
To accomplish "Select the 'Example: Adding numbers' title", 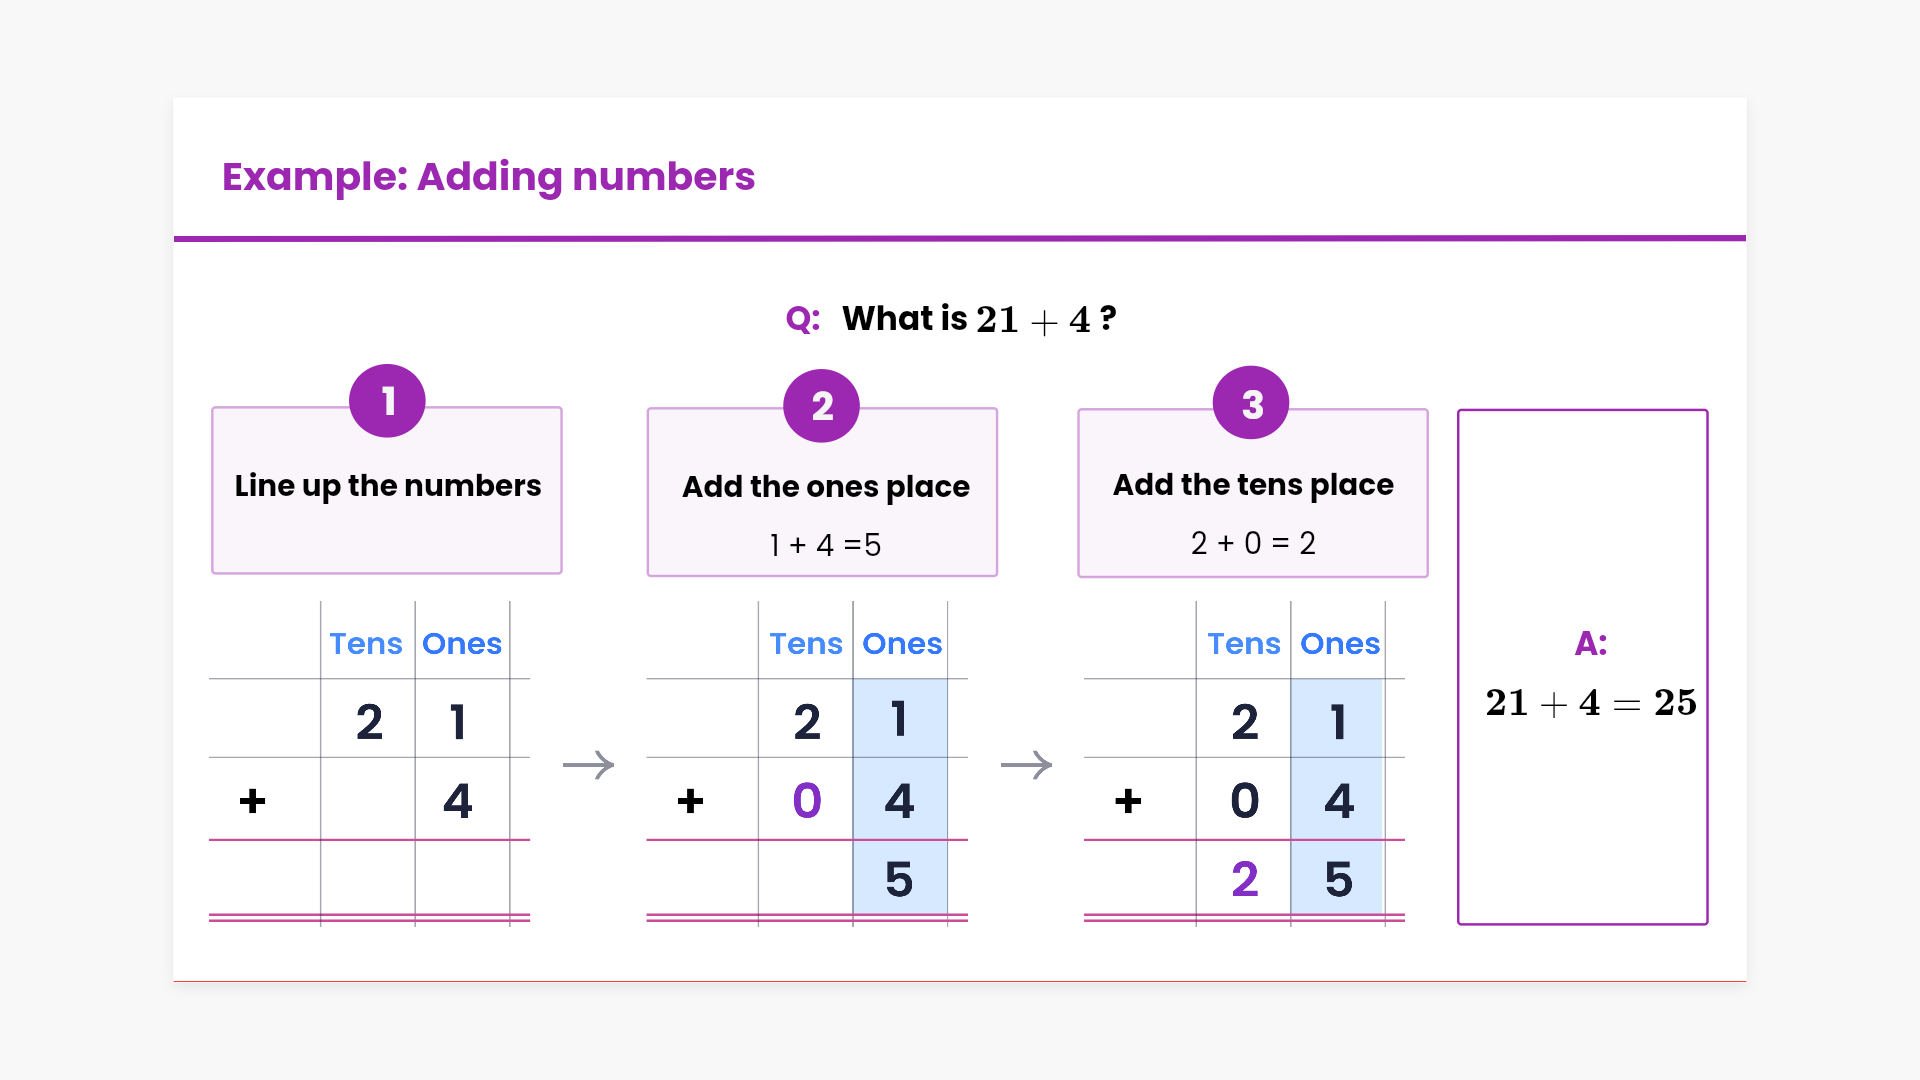I will [488, 177].
